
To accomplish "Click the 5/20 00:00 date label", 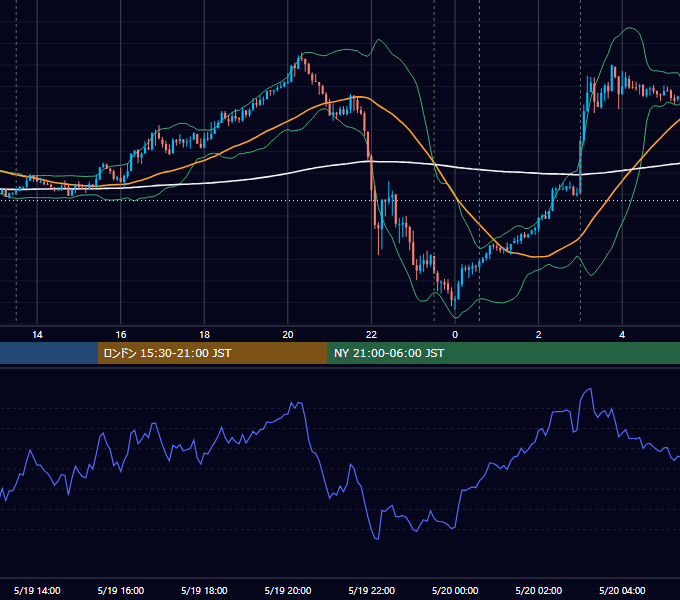I will [x=455, y=590].
